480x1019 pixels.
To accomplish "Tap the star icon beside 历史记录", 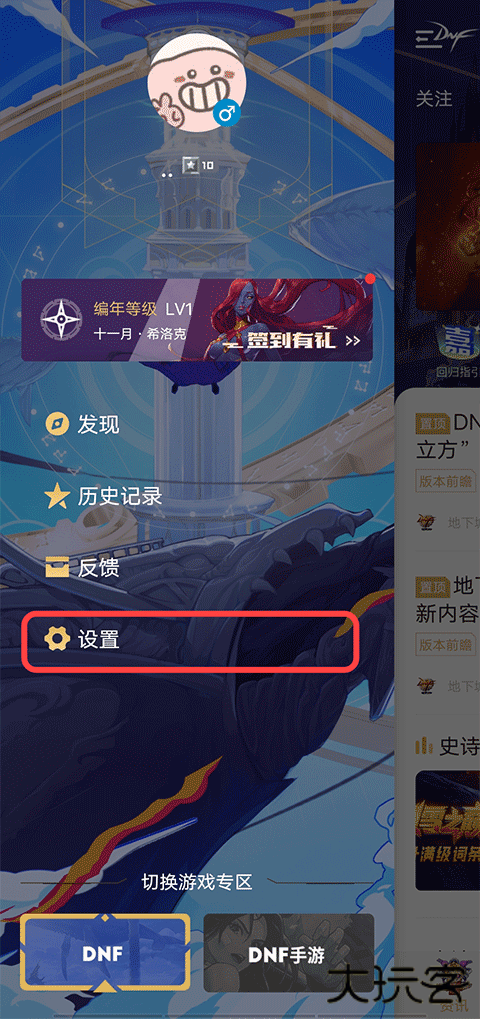I will coord(57,497).
